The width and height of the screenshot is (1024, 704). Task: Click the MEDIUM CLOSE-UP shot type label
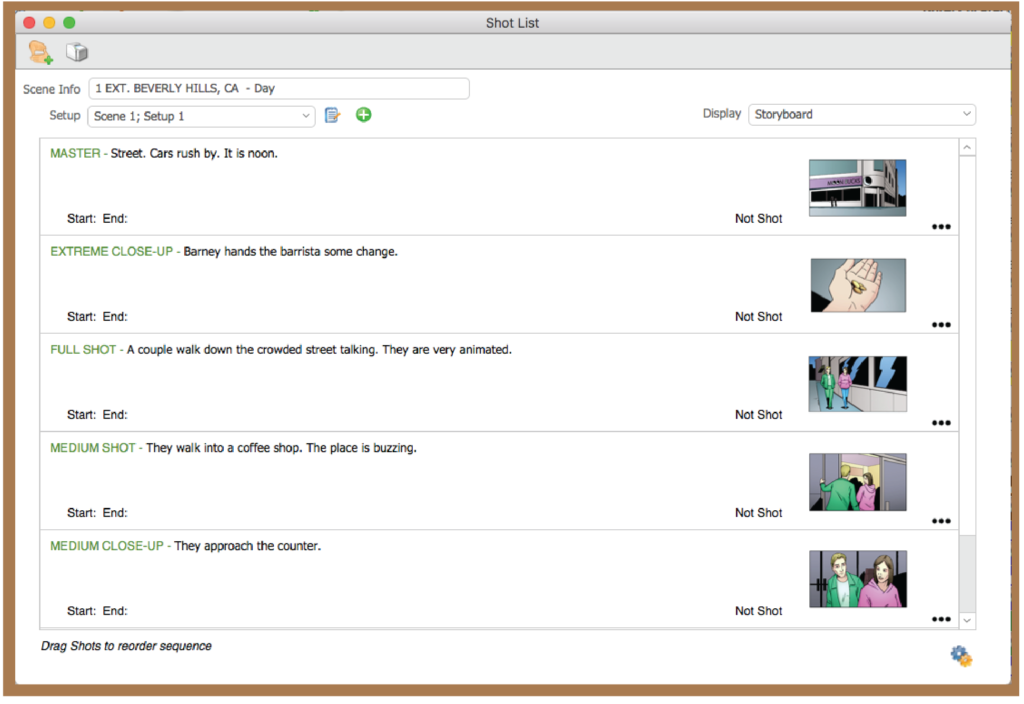(x=107, y=546)
